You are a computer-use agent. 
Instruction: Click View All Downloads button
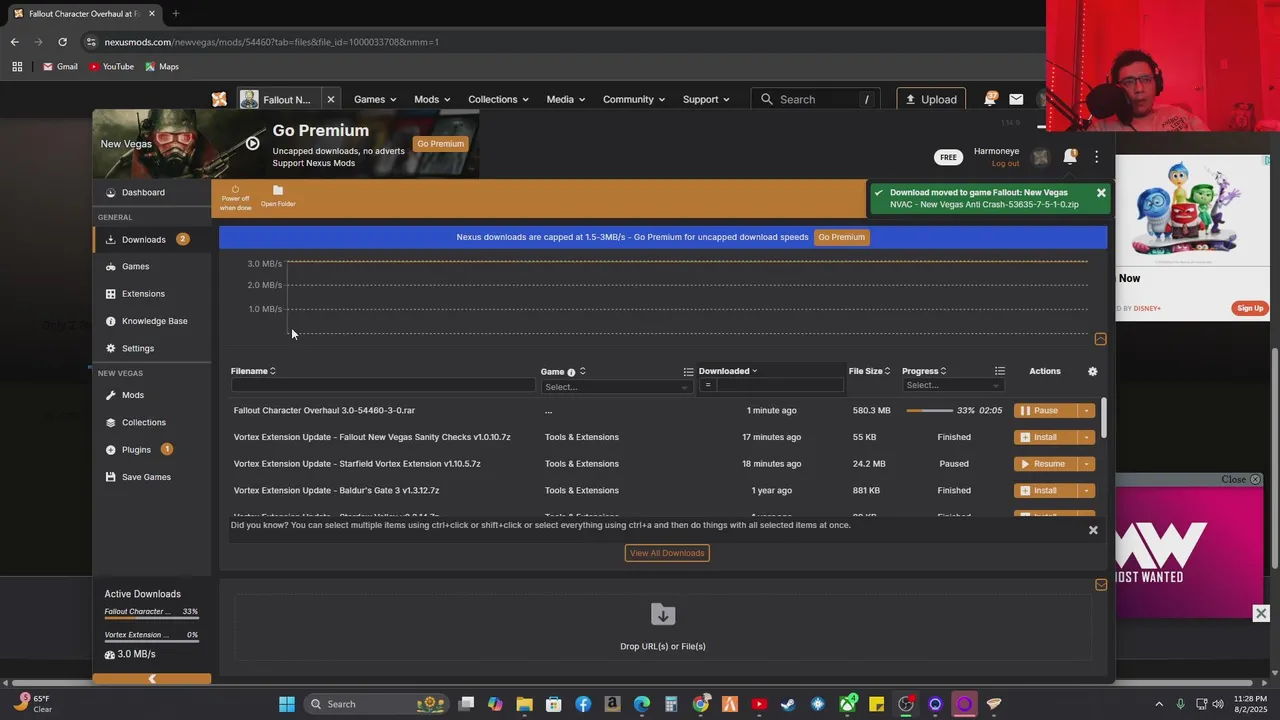tap(667, 553)
